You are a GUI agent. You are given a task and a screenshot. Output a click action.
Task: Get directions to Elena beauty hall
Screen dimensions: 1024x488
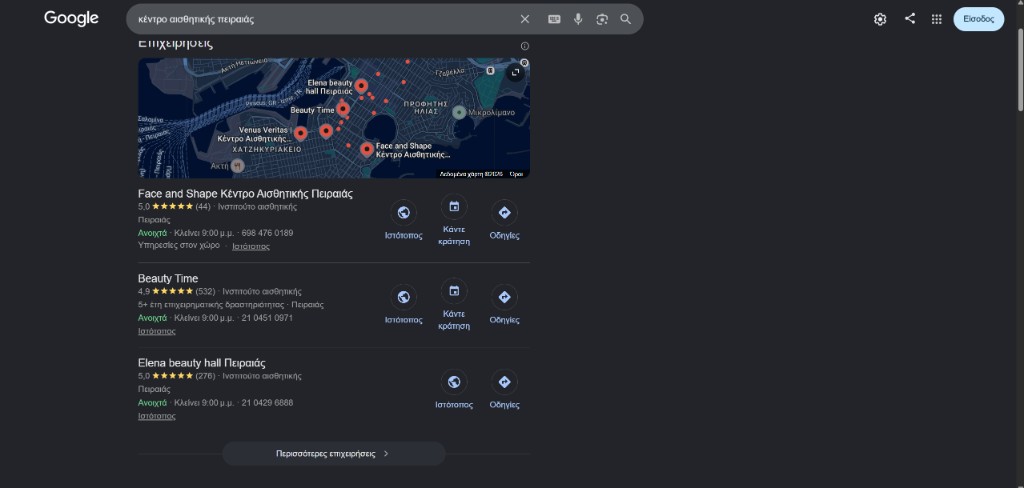pos(504,382)
